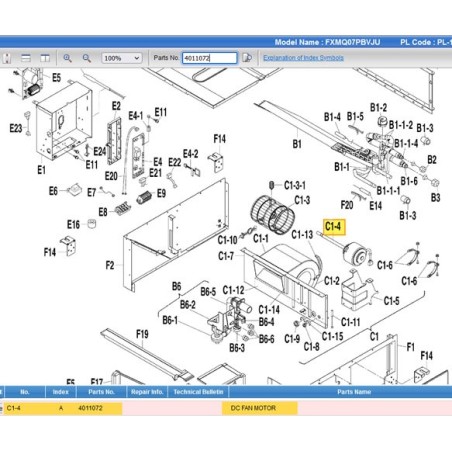Click the parts number search icon

coord(247,58)
